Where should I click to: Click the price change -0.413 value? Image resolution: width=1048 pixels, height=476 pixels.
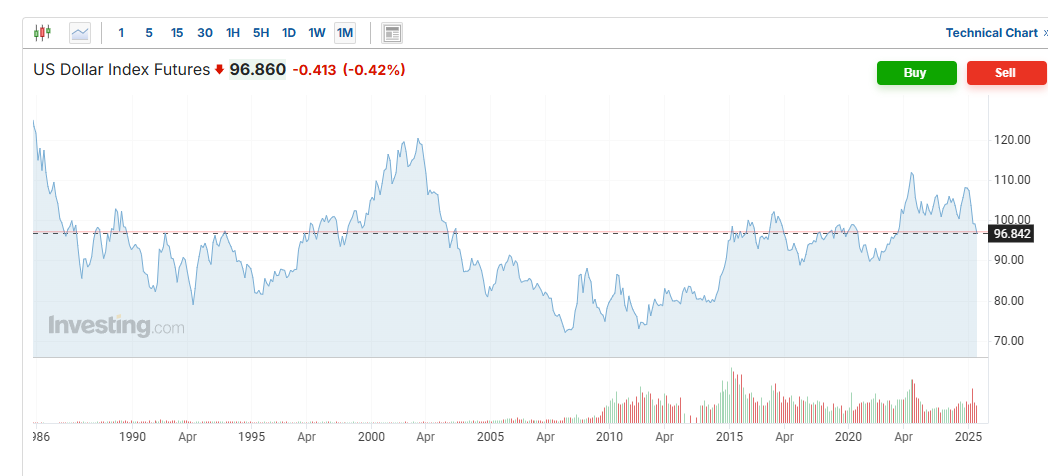pyautogui.click(x=314, y=70)
